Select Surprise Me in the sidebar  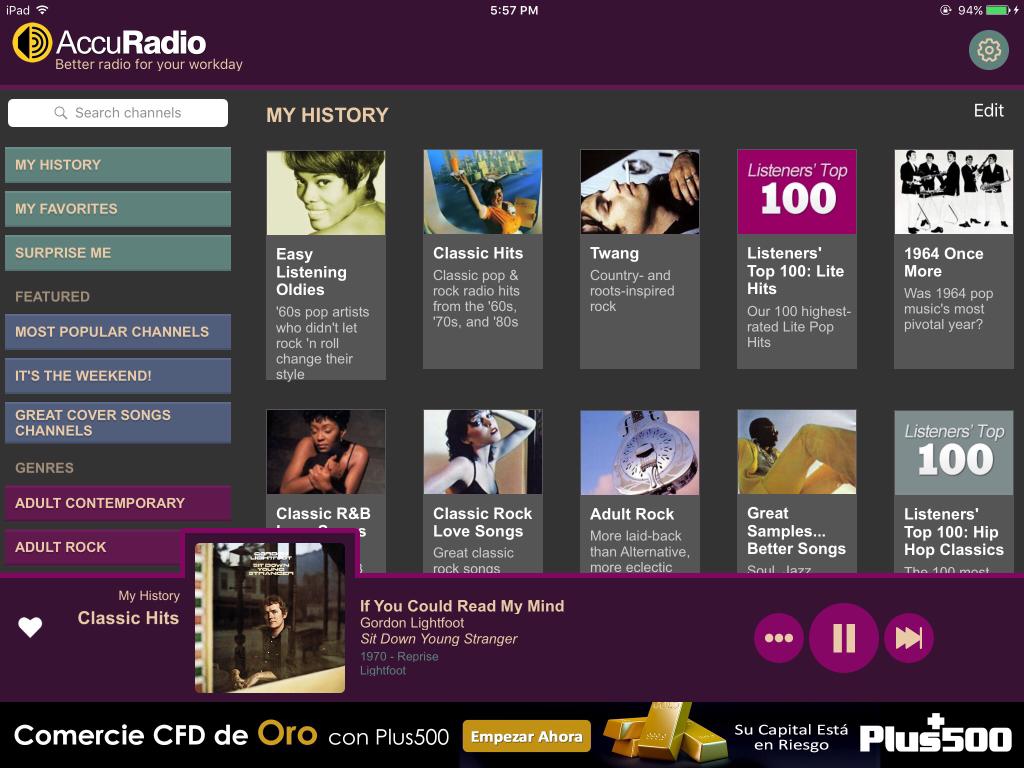pos(118,253)
